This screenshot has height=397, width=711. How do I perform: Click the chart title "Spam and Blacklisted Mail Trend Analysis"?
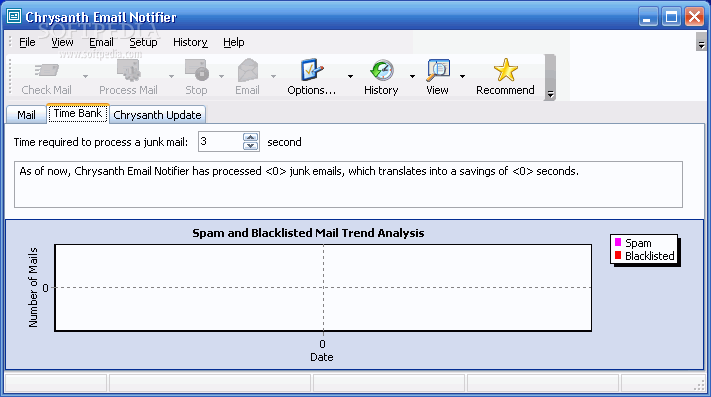[308, 233]
